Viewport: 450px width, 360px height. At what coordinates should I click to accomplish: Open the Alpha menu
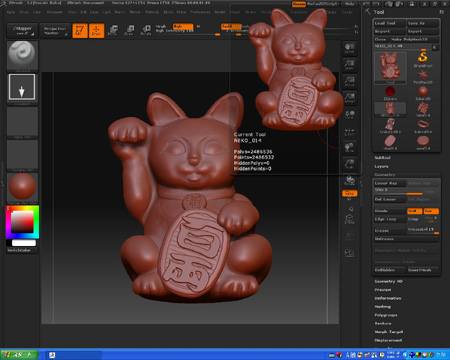pyautogui.click(x=11, y=12)
